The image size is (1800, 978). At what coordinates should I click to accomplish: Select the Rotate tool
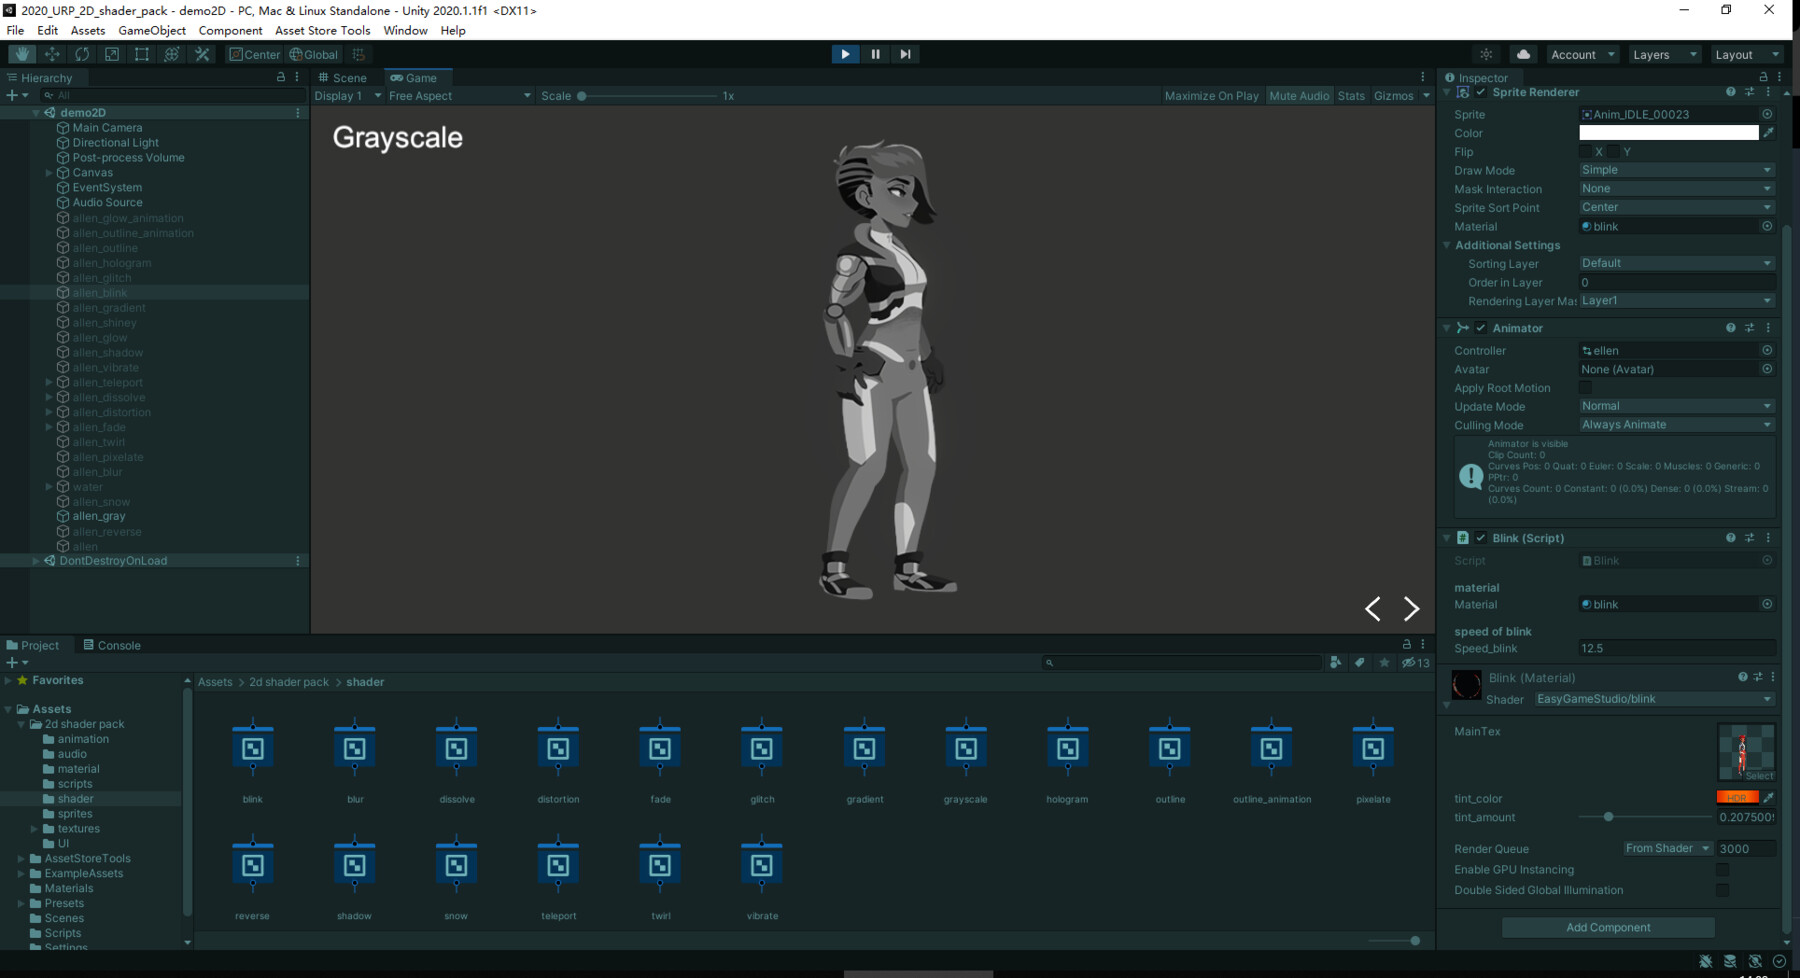click(x=82, y=54)
